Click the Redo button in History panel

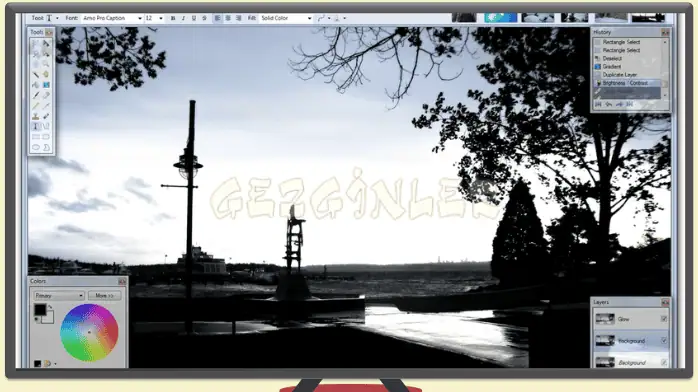[619, 104]
